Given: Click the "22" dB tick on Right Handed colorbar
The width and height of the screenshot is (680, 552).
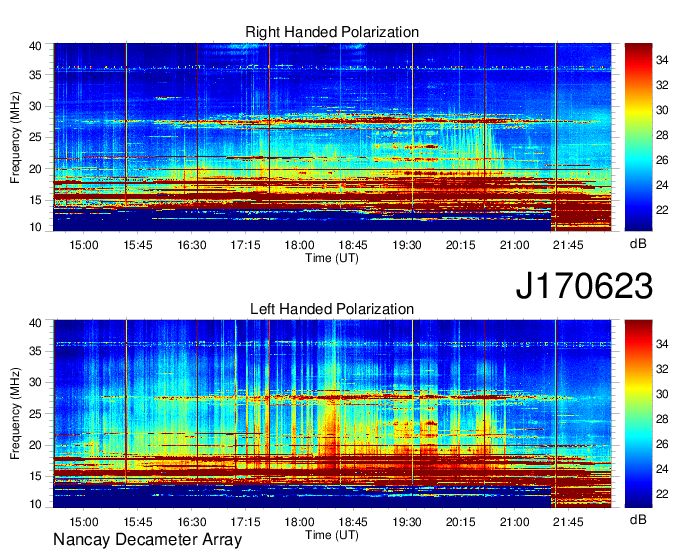Looking at the screenshot, I should tap(662, 210).
